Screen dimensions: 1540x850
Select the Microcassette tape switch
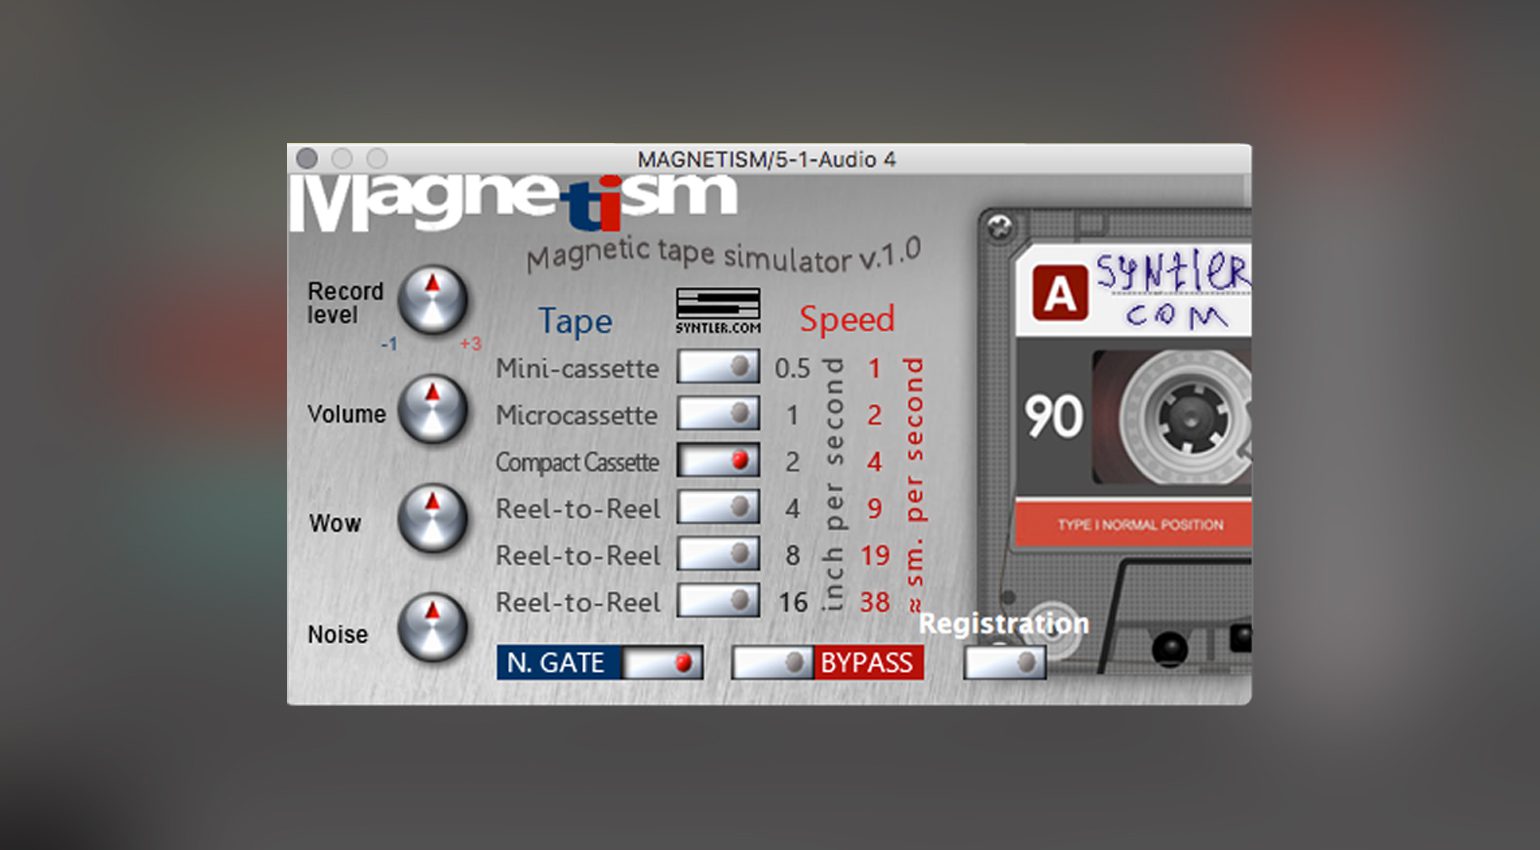pos(718,413)
